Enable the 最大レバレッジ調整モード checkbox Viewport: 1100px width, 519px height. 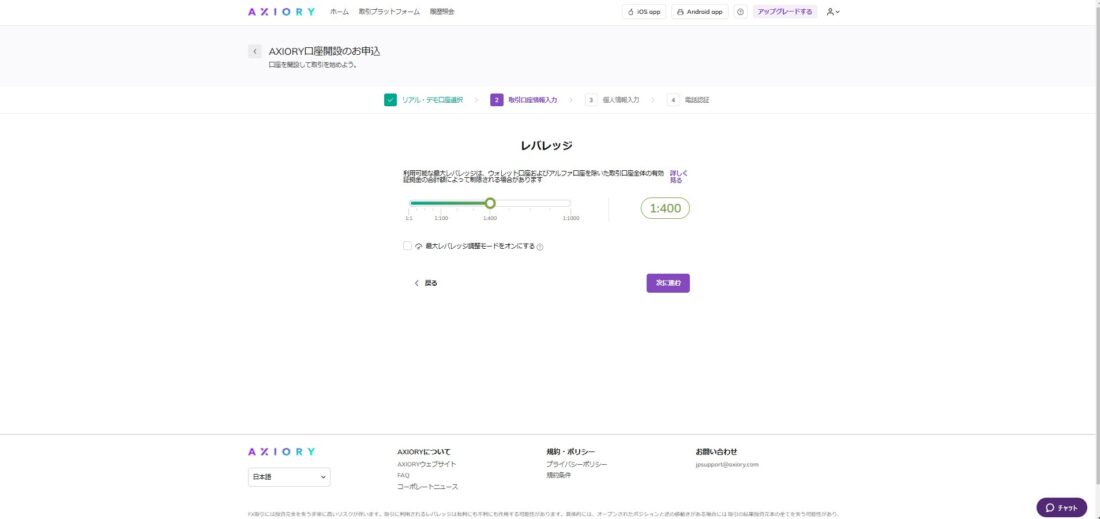click(x=407, y=245)
